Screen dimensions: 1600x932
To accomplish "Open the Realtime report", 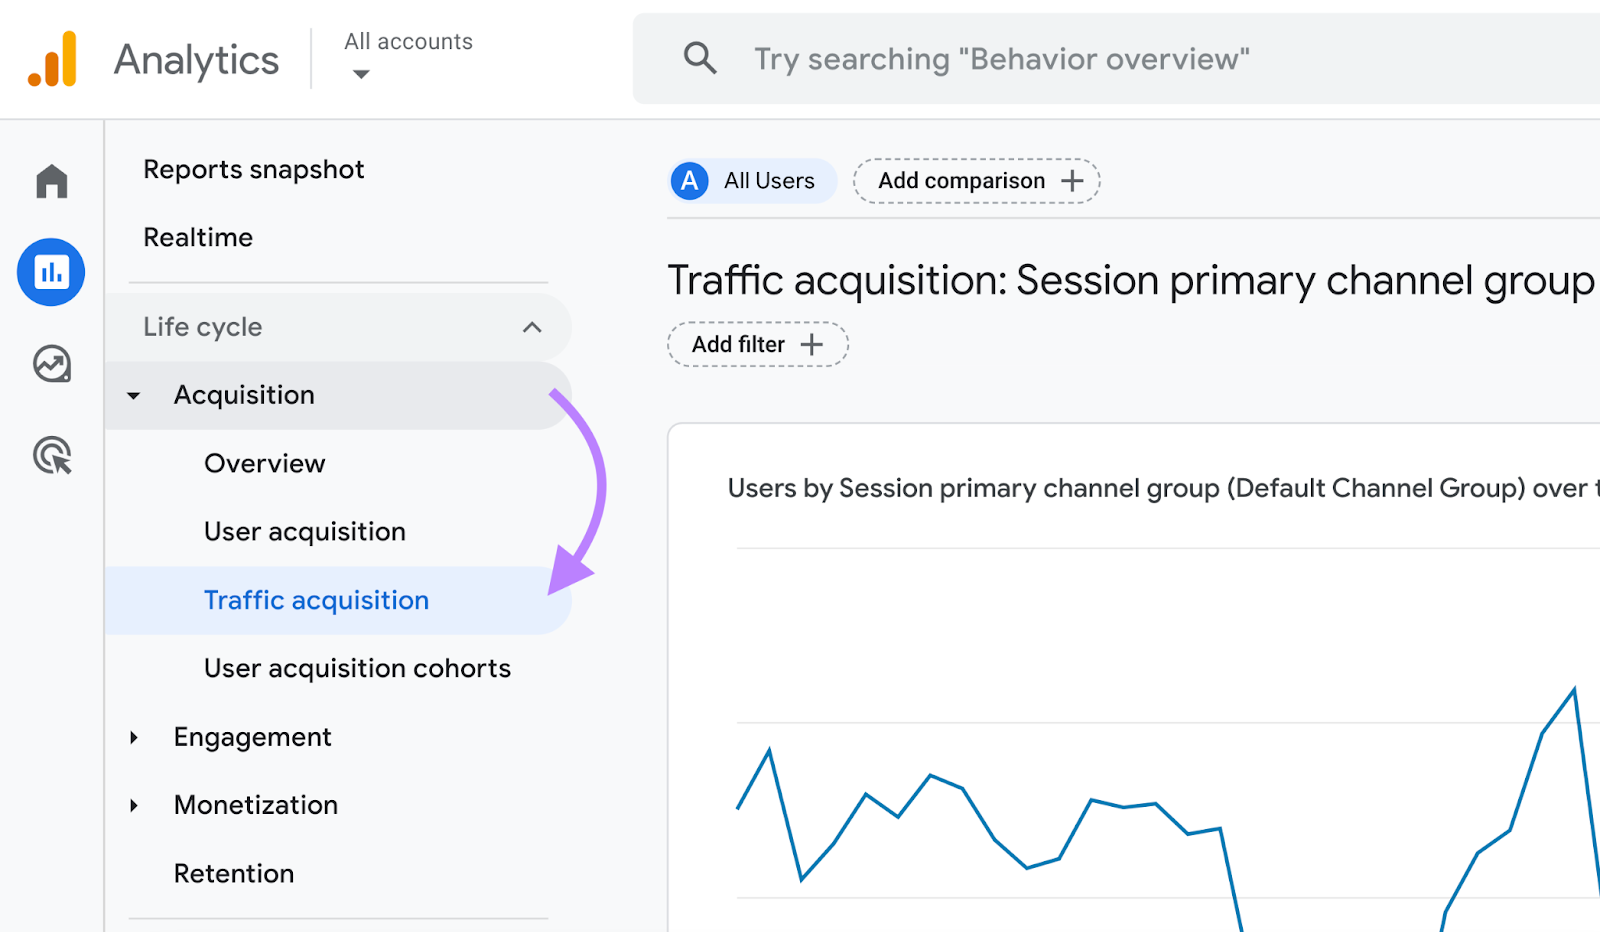I will coord(197,237).
